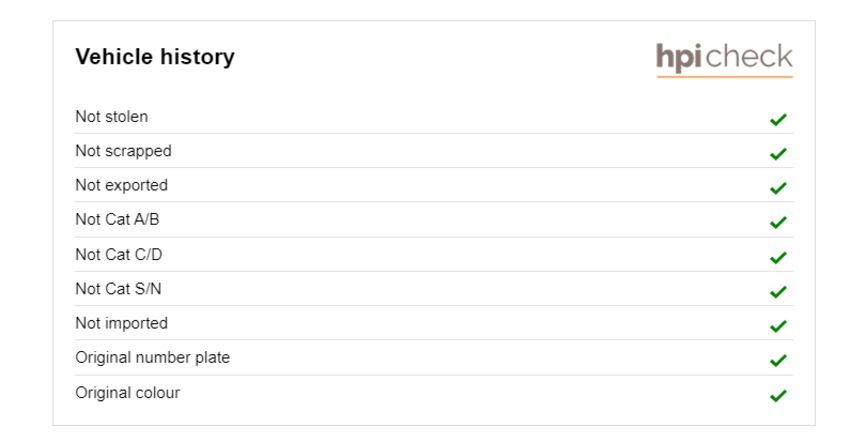Viewport: 850px width, 442px height.
Task: Click the Not Cat A/B label
Action: click(x=117, y=220)
